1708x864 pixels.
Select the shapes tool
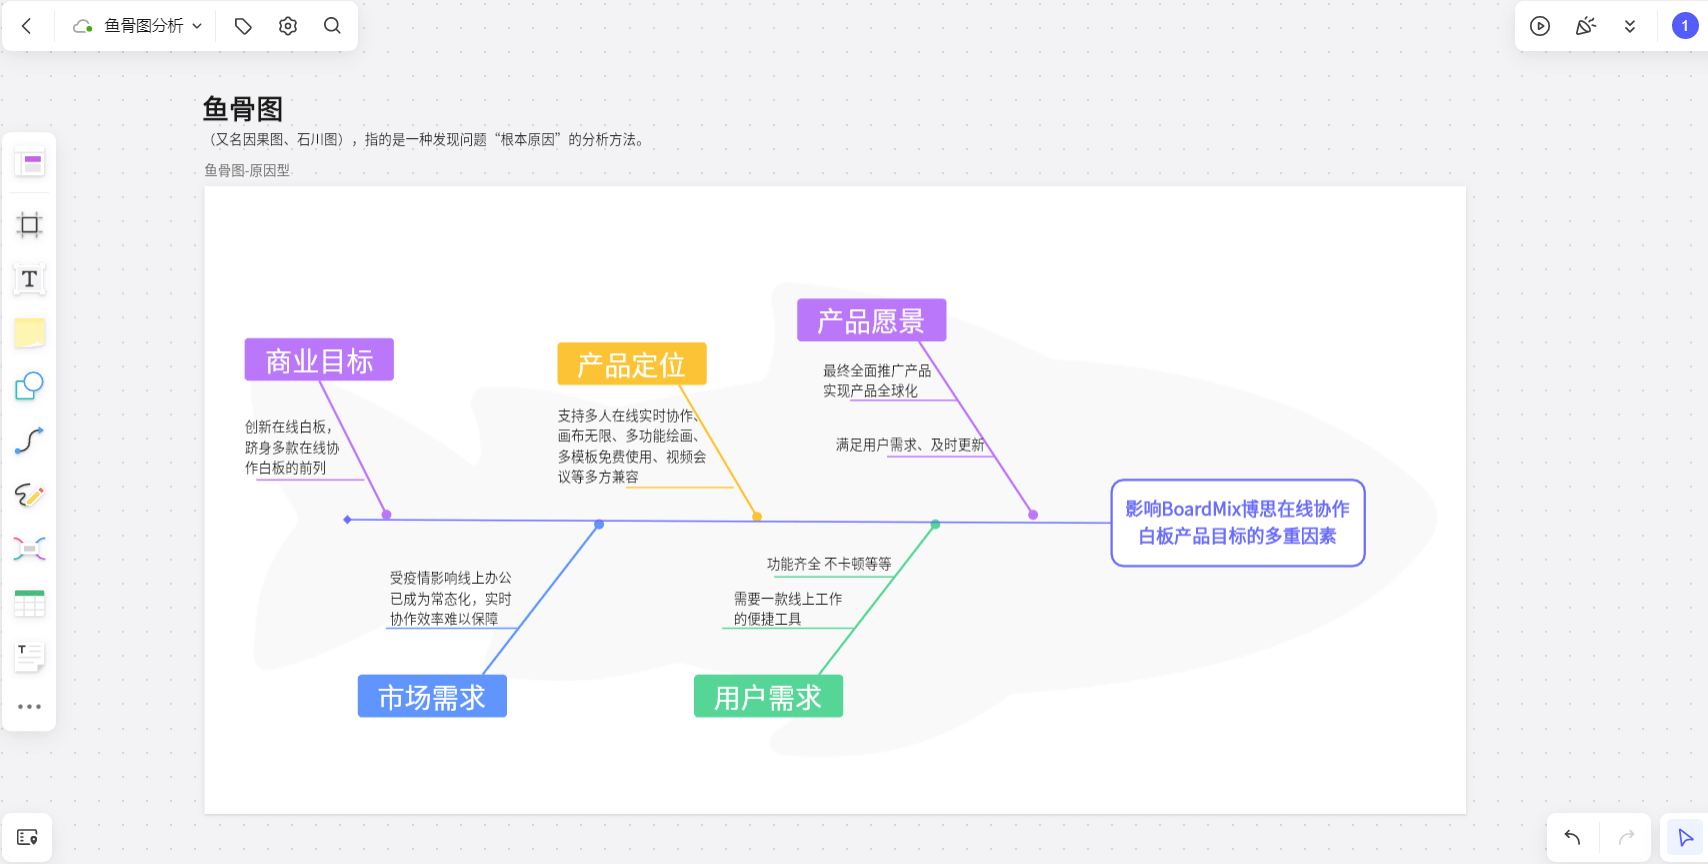[30, 387]
